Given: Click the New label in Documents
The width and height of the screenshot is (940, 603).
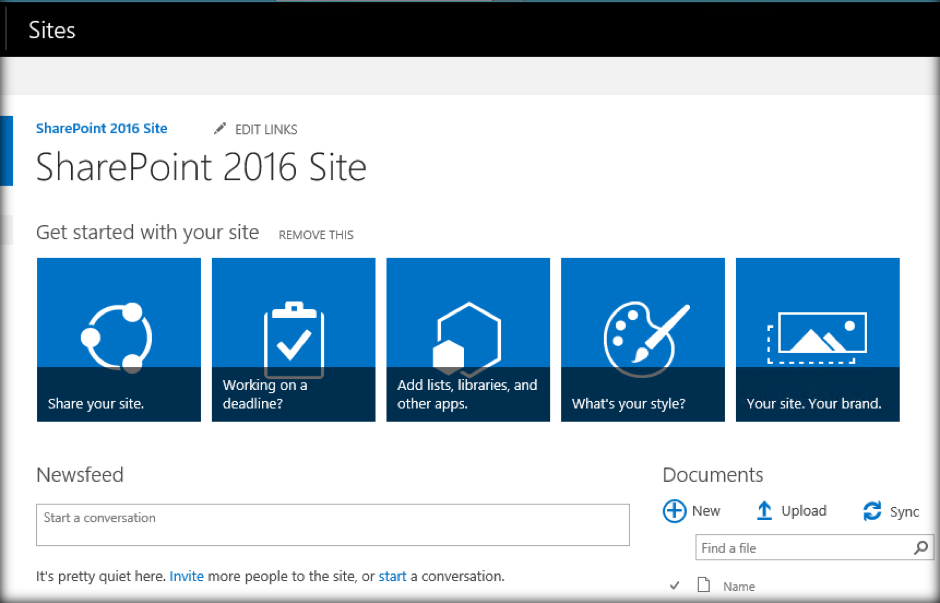Looking at the screenshot, I should pyautogui.click(x=706, y=511).
